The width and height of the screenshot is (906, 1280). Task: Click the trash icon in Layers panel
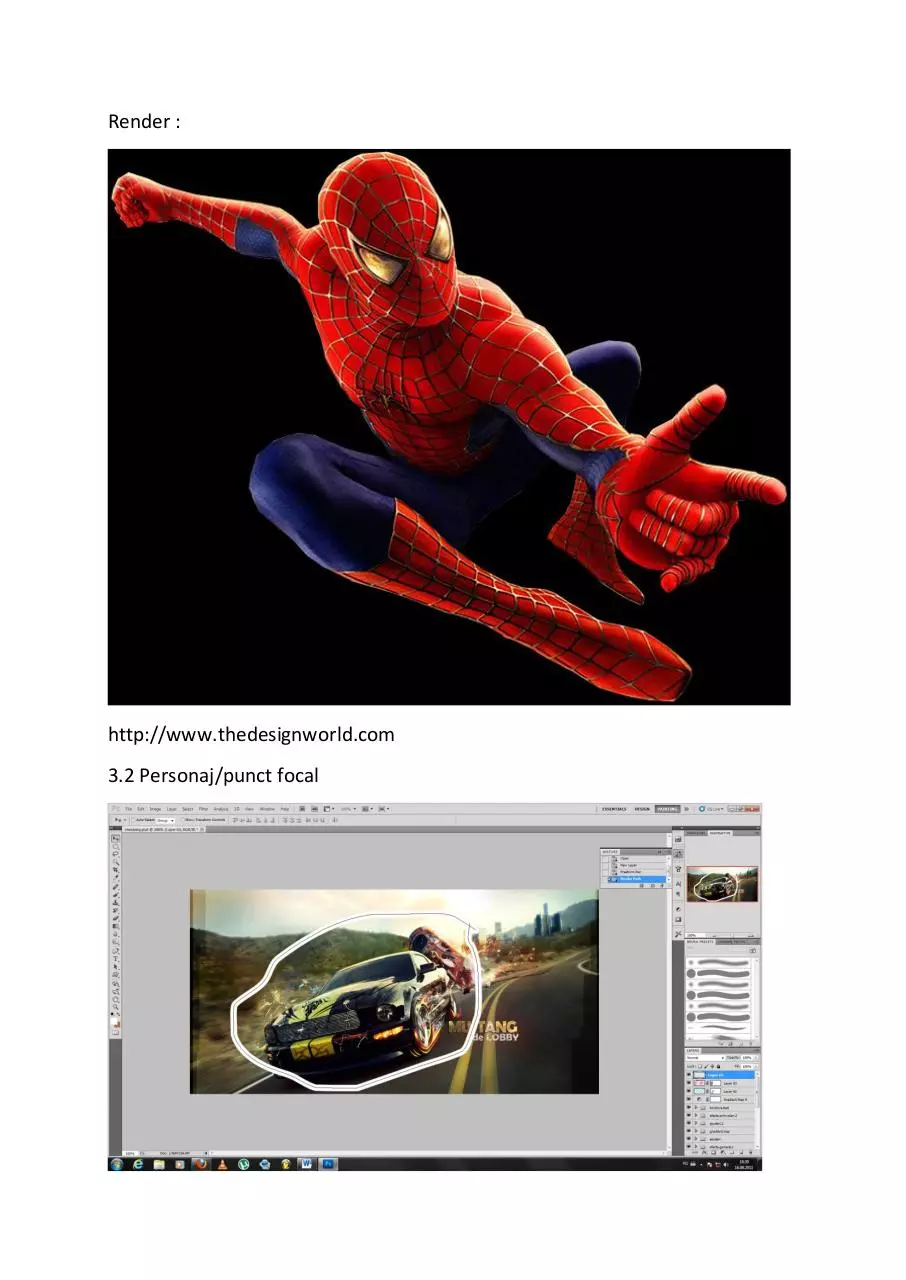point(751,1152)
